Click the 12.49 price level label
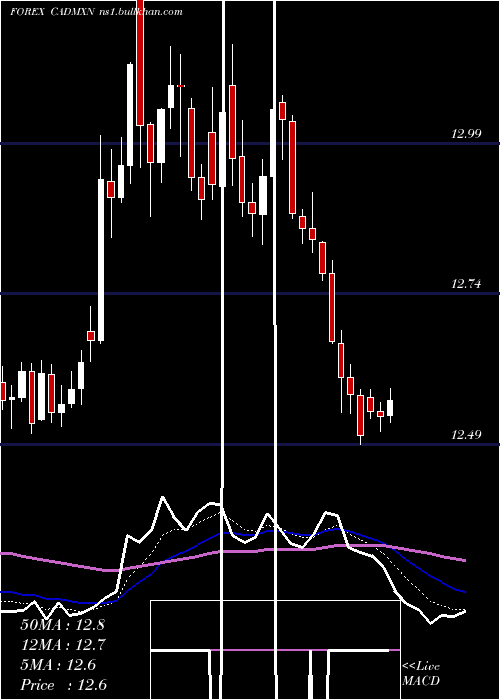 pyautogui.click(x=466, y=434)
